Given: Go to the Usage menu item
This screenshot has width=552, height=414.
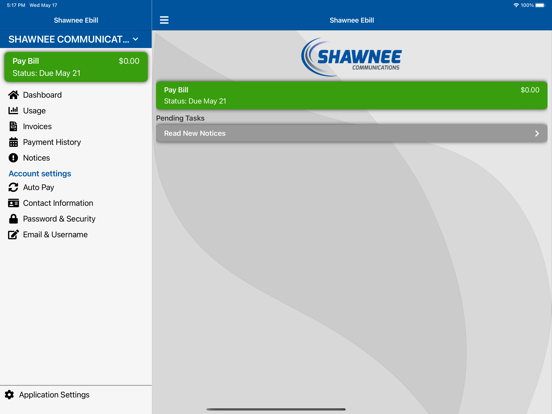Looking at the screenshot, I should [x=34, y=111].
